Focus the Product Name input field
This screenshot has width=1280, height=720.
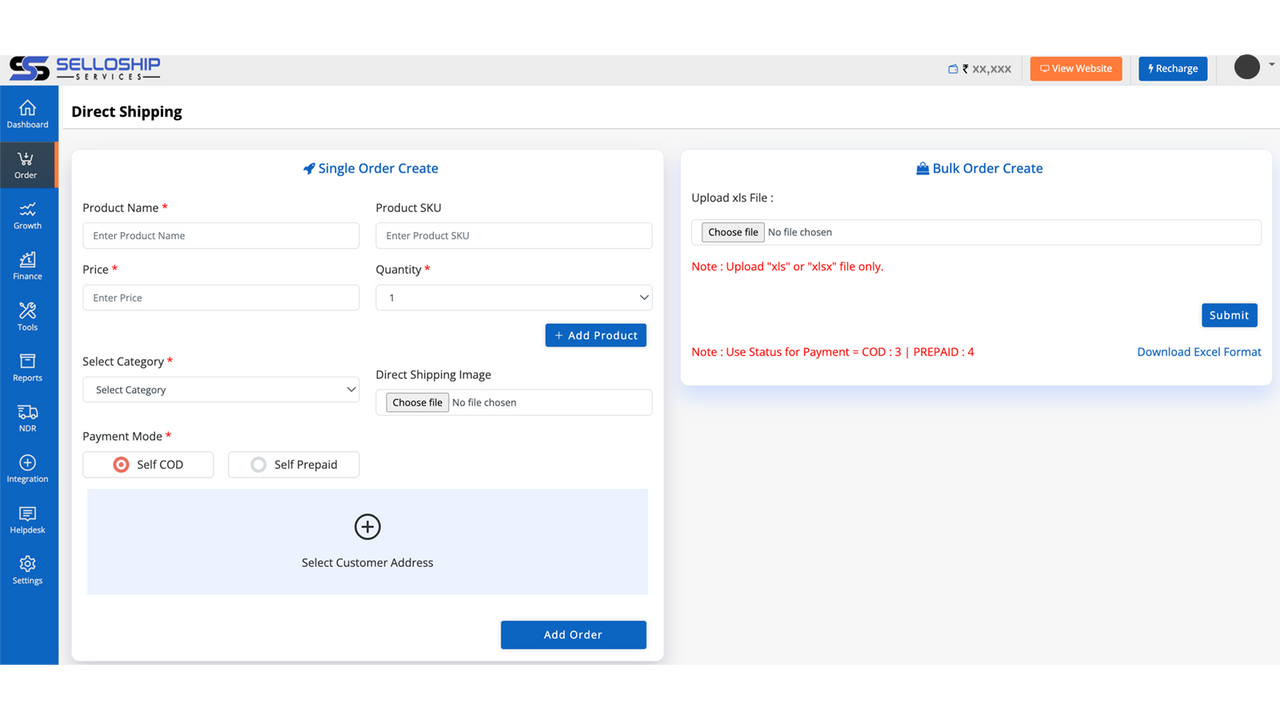(221, 236)
